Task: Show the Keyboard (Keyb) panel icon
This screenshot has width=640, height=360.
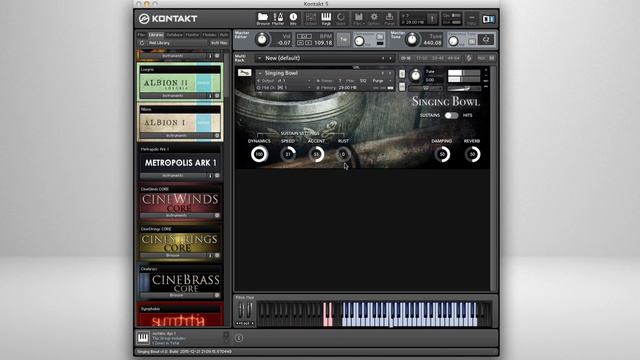Action: pos(326,18)
